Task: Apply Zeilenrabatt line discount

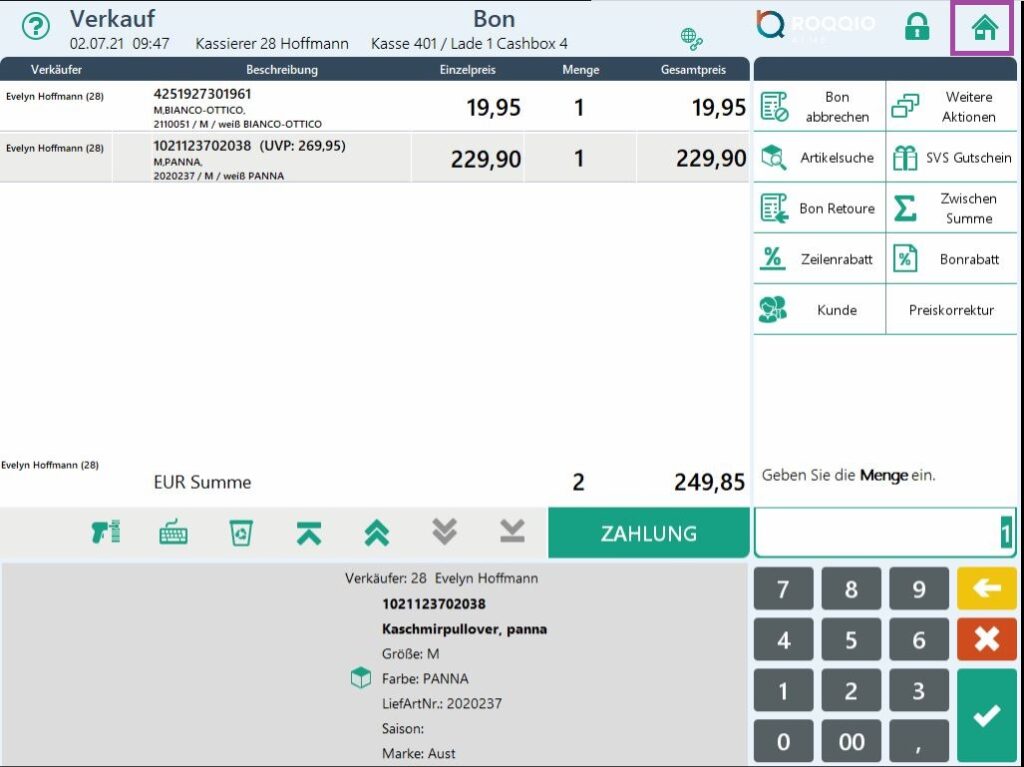Action: 819,259
